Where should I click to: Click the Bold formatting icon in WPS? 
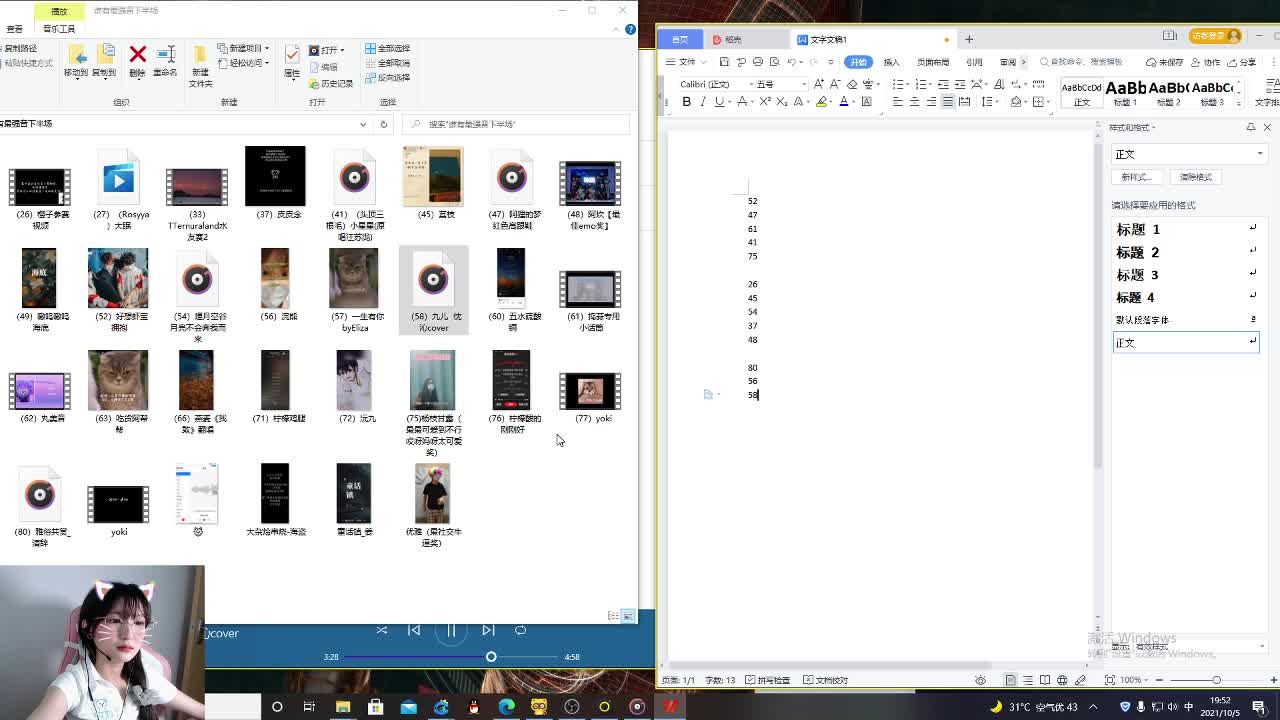(x=686, y=102)
